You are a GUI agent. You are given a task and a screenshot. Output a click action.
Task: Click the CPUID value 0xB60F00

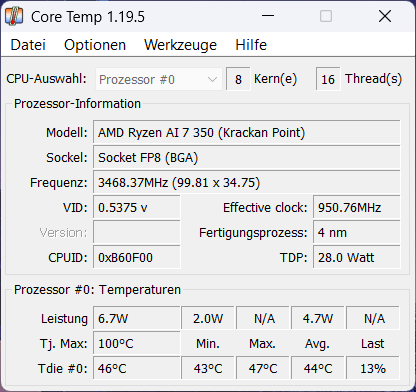pyautogui.click(x=137, y=257)
